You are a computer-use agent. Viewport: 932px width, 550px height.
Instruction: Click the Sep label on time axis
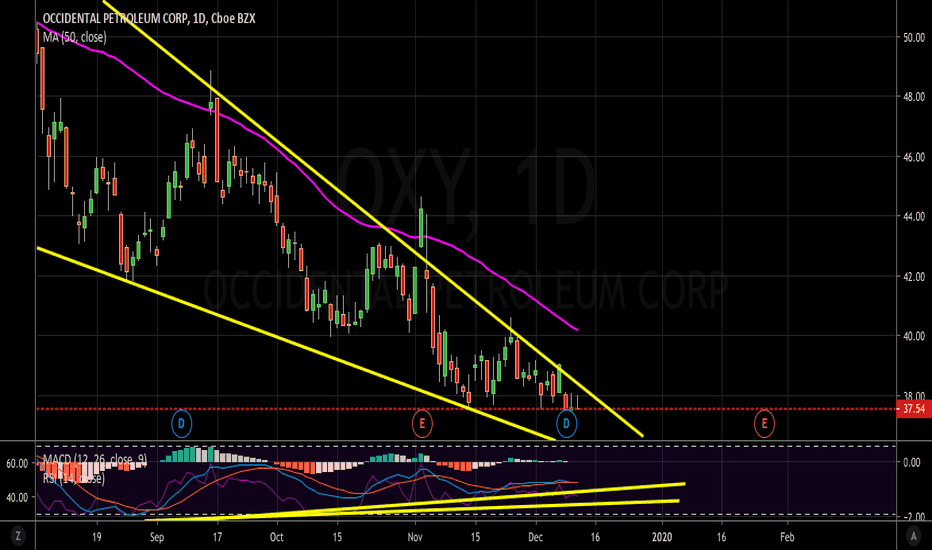coord(157,537)
